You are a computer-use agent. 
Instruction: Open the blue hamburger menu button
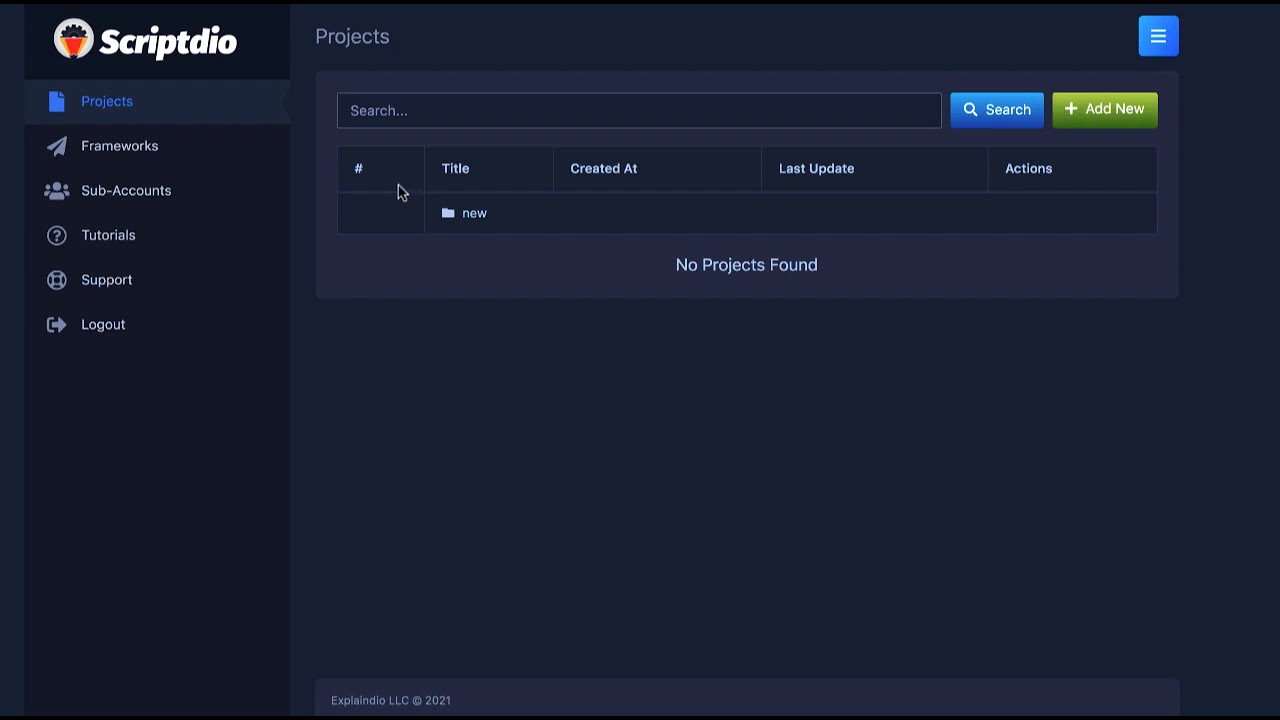[x=1158, y=36]
